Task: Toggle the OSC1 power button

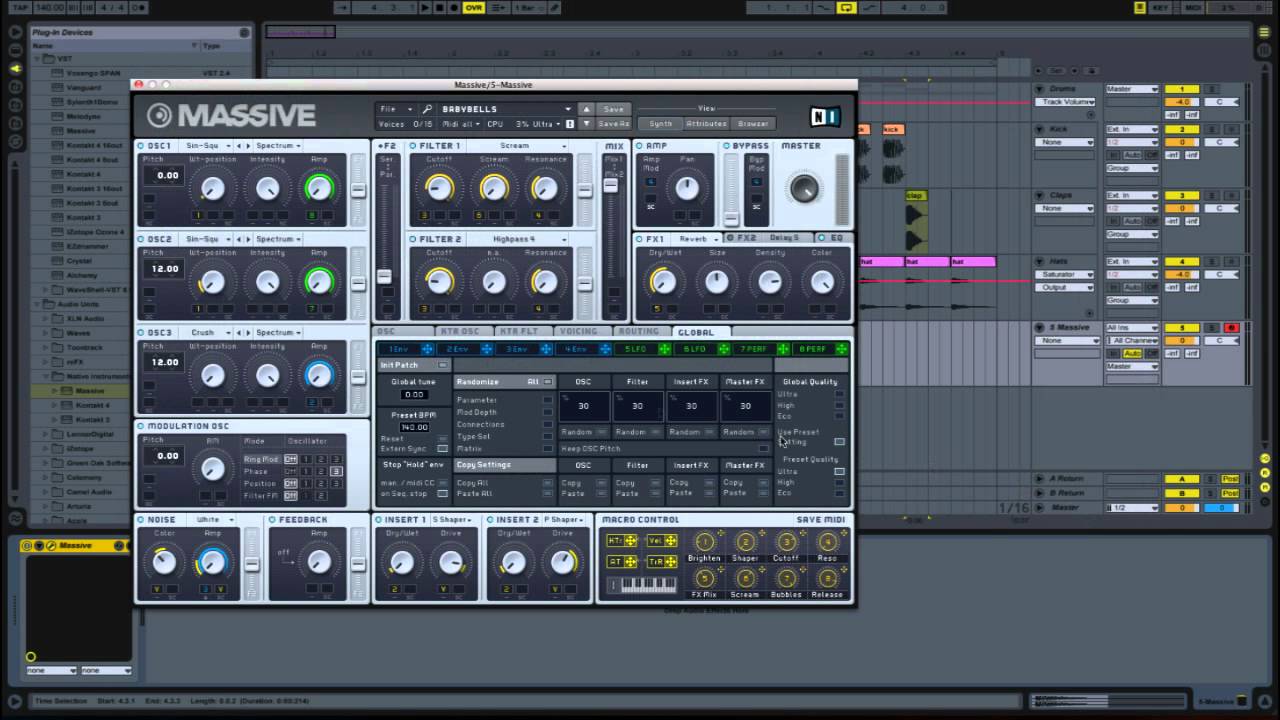Action: (x=141, y=146)
